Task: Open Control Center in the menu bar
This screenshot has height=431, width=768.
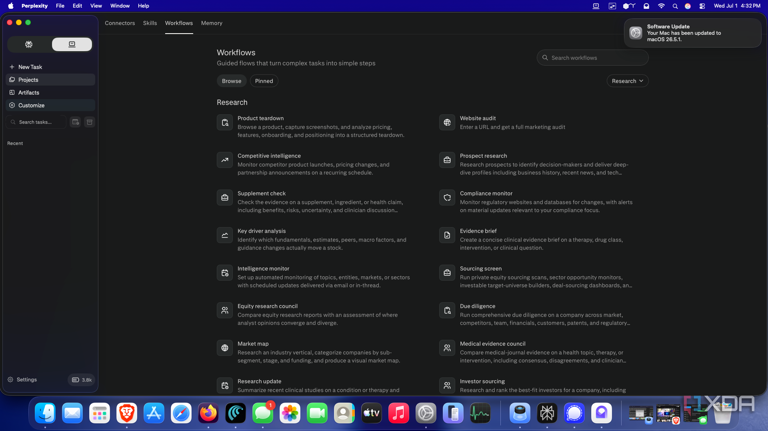Action: [x=702, y=6]
